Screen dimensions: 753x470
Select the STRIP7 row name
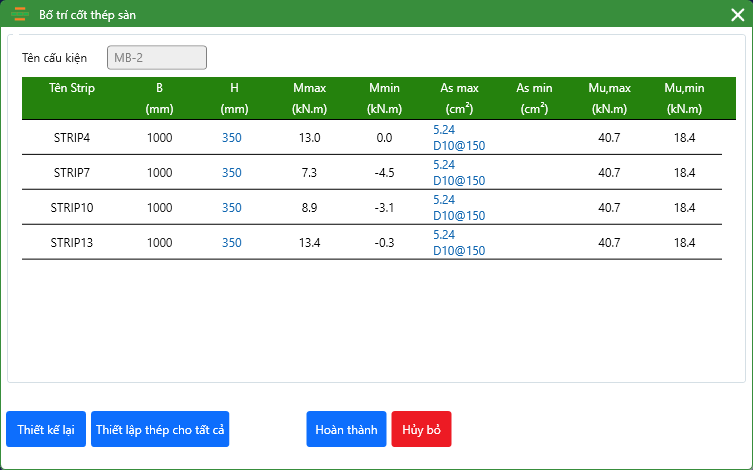point(72,173)
